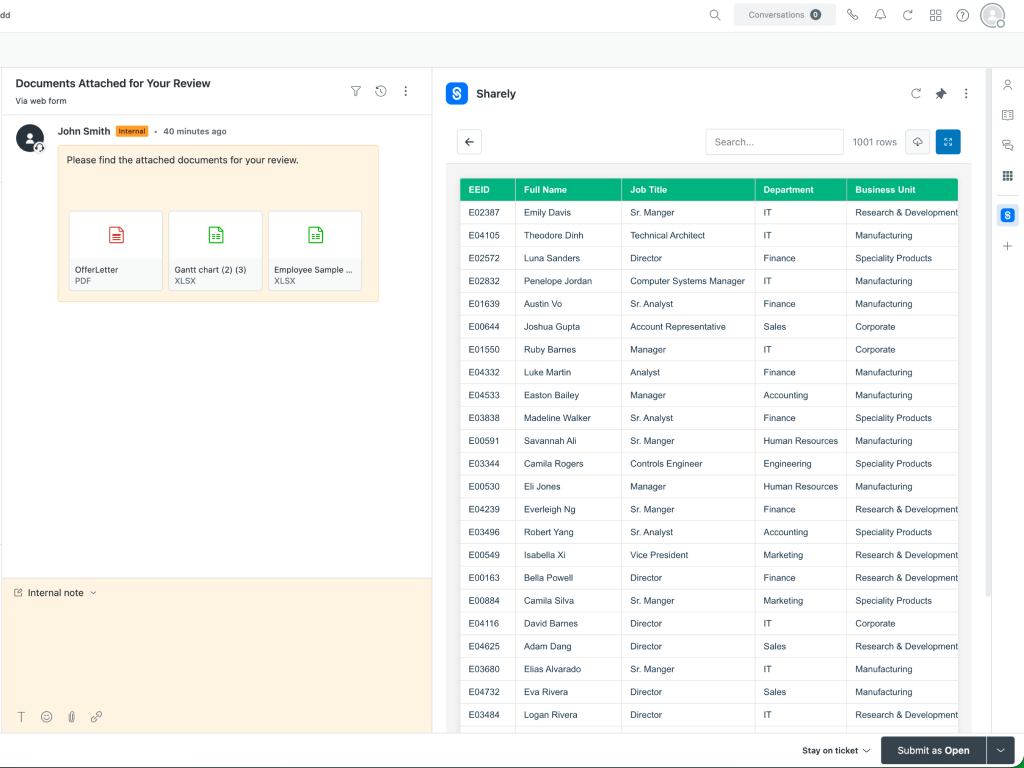Go back using the left arrow button
This screenshot has height=768, width=1024.
coord(469,142)
